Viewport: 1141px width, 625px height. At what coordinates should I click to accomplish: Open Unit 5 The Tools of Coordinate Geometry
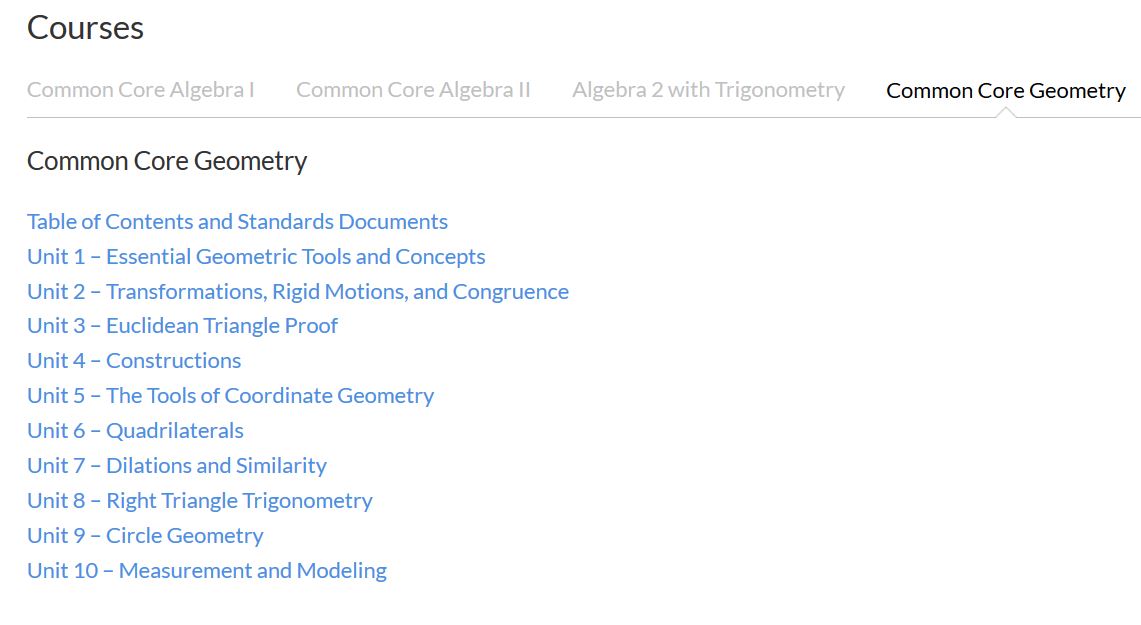pos(231,395)
